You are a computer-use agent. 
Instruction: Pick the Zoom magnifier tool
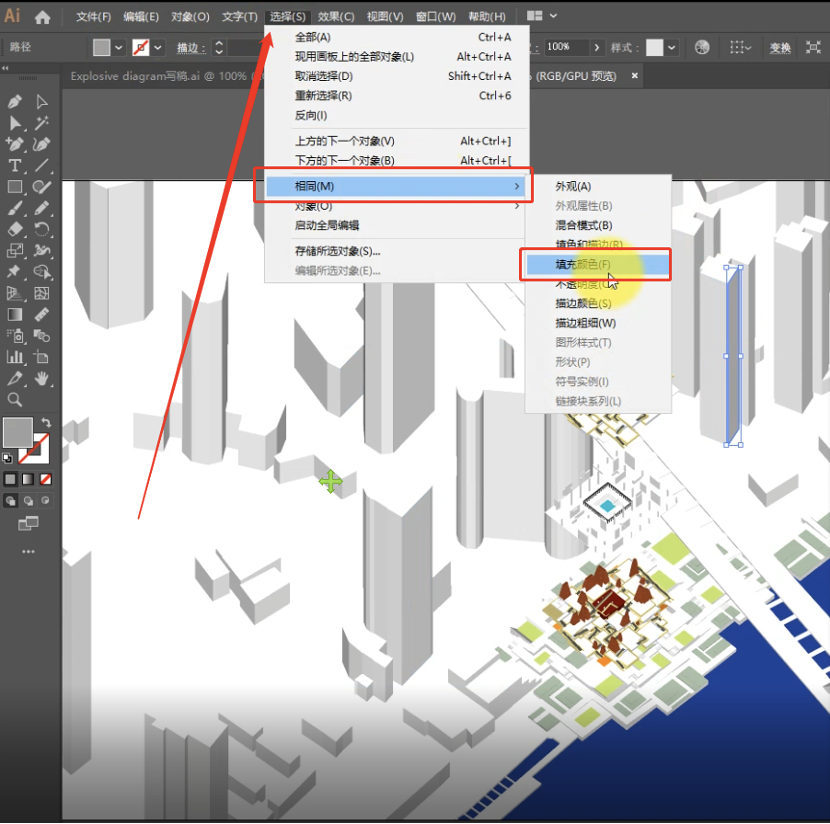coord(15,400)
